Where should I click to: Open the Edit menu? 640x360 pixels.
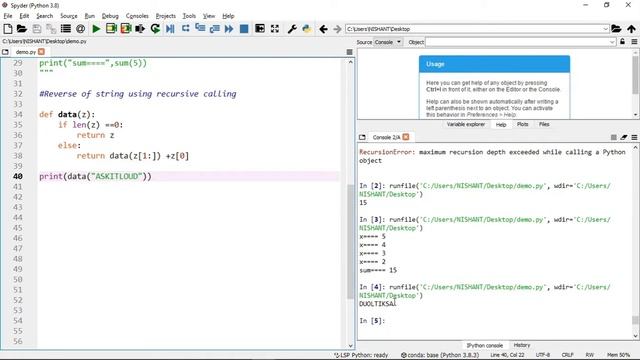(24, 16)
